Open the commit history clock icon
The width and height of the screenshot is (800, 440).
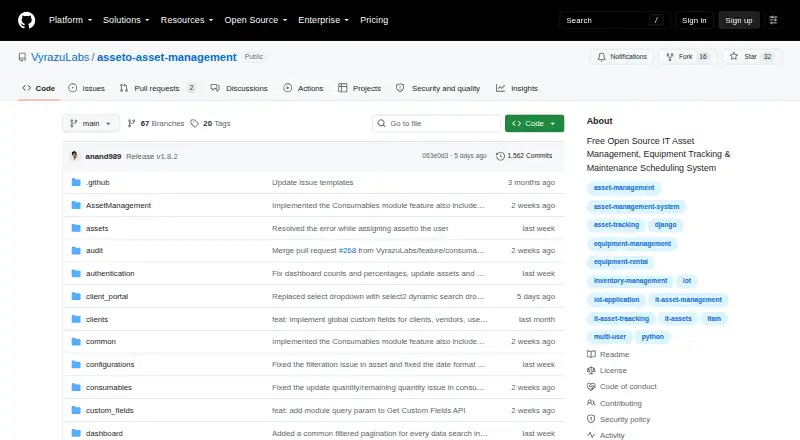coord(501,156)
